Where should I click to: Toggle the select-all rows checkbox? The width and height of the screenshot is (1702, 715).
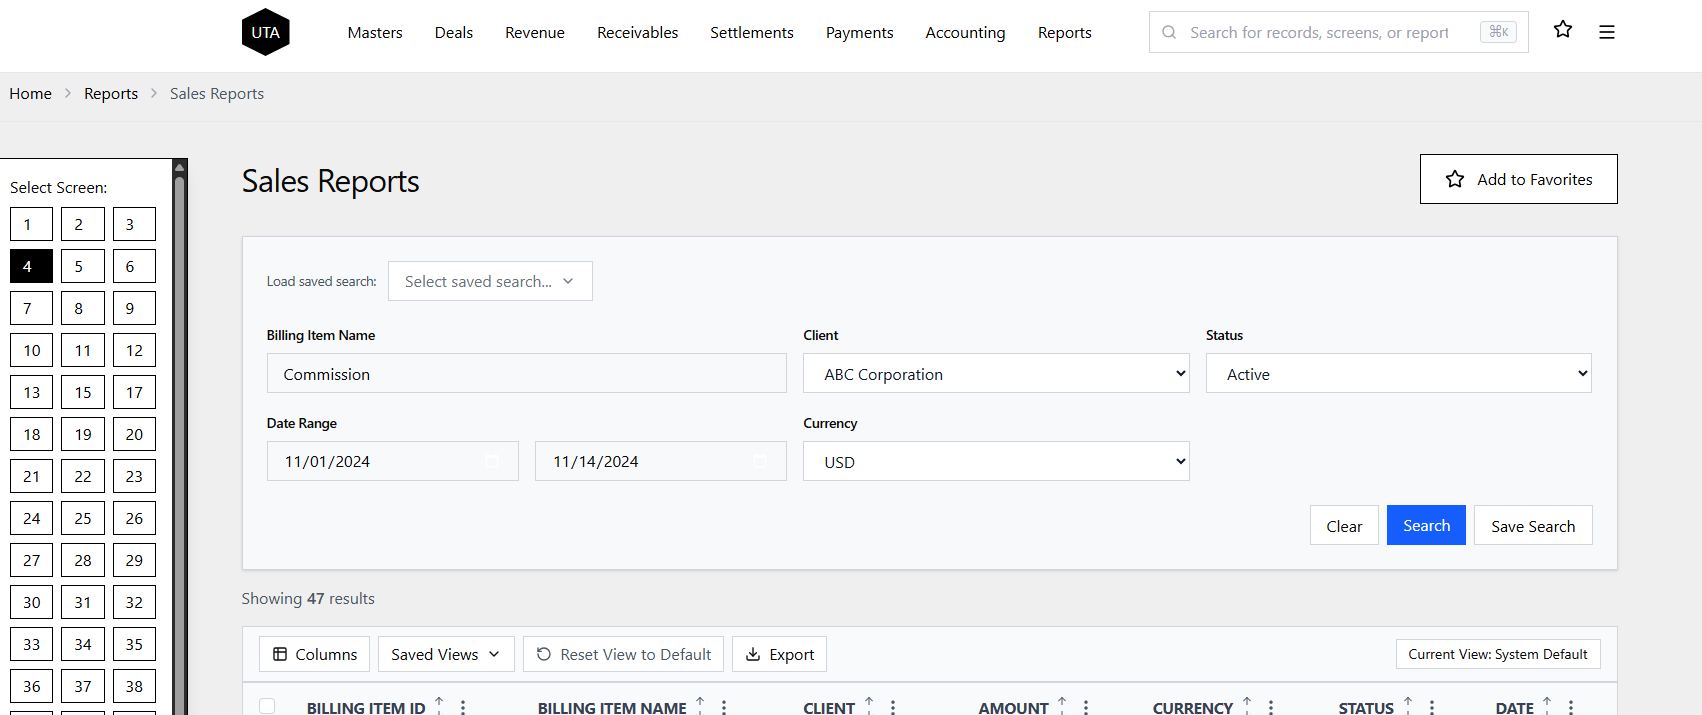click(267, 706)
